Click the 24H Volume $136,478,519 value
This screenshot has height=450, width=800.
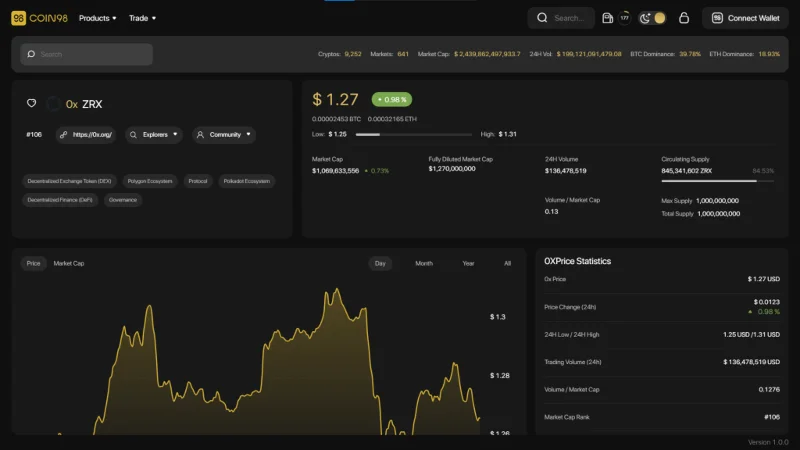[565, 171]
